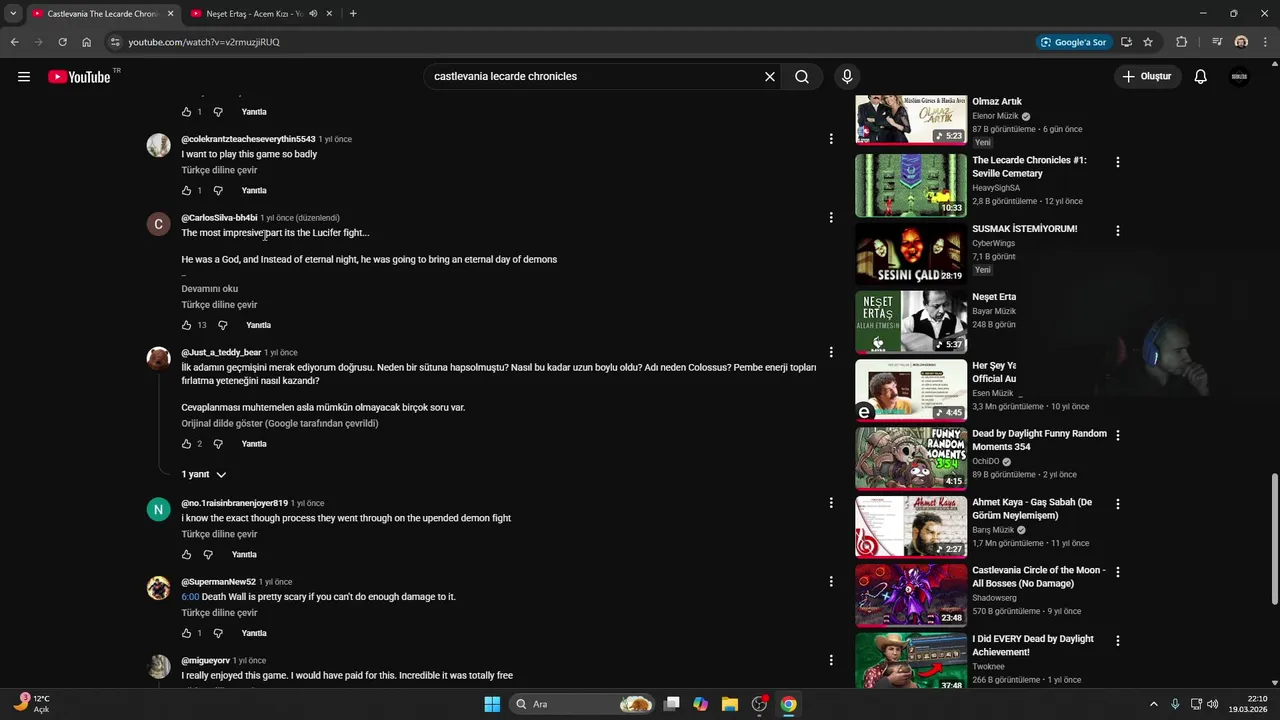Image resolution: width=1280 pixels, height=720 pixels.
Task: Open Dead by Daylight Funny Random Moments thumbnail
Action: pyautogui.click(x=911, y=459)
